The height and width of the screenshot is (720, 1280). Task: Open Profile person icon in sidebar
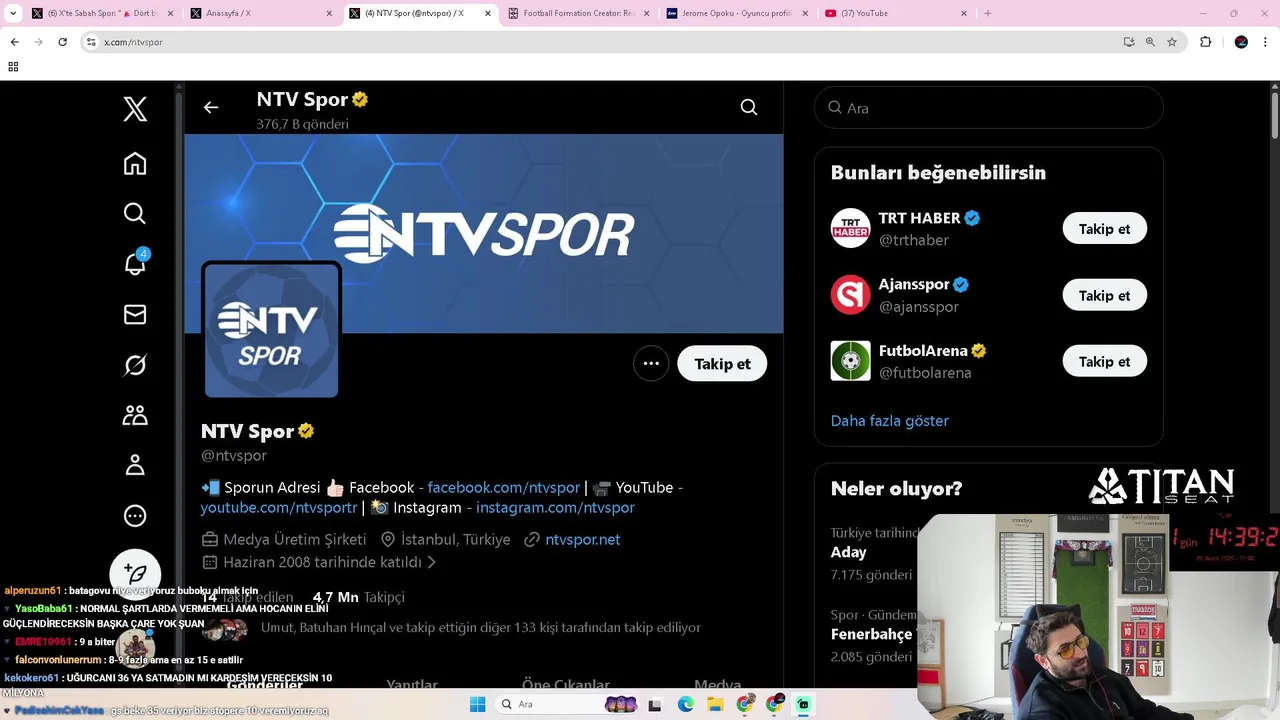coord(135,465)
